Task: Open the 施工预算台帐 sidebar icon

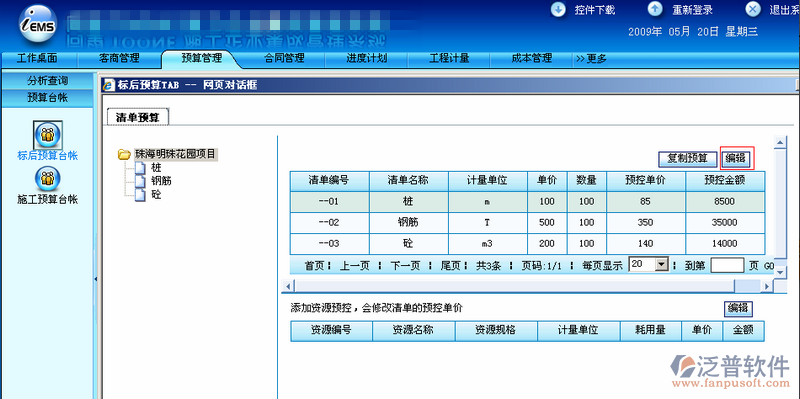Action: (x=48, y=179)
